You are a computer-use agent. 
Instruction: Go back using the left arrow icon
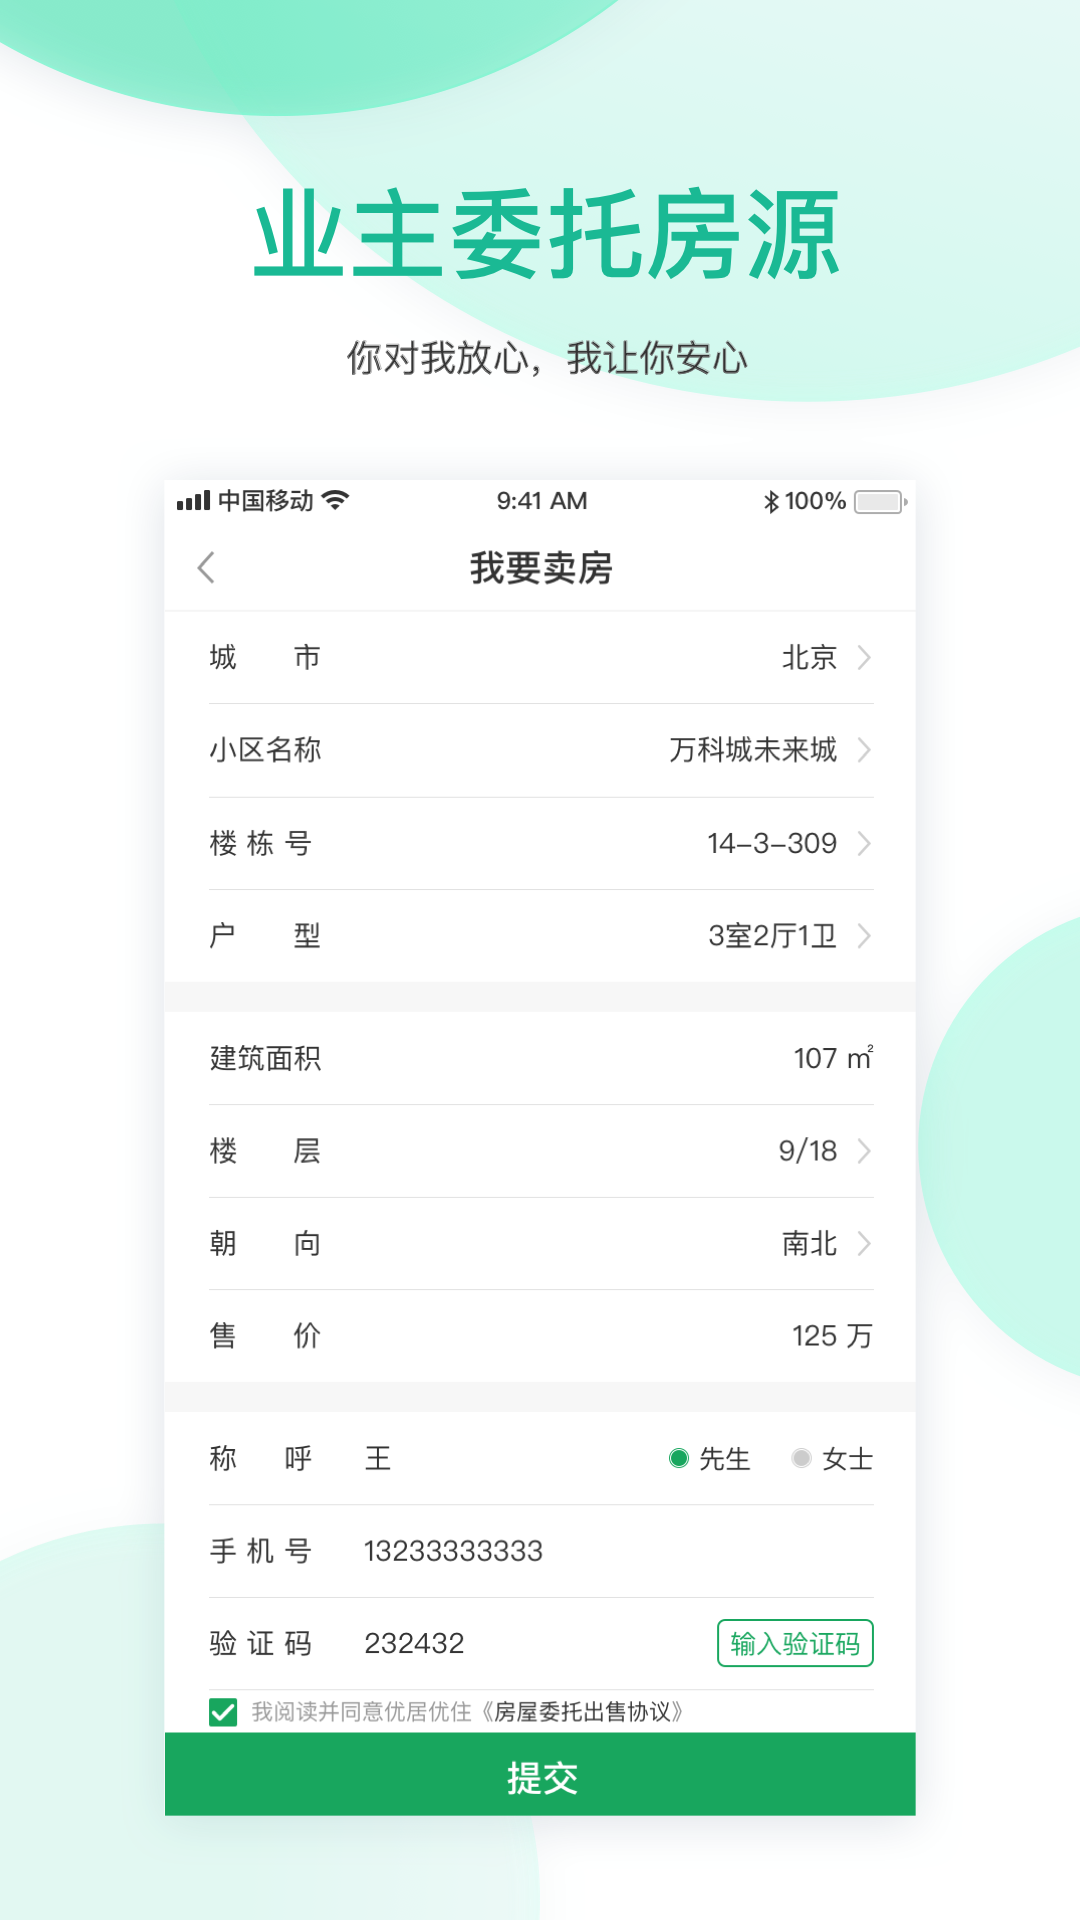tap(206, 568)
